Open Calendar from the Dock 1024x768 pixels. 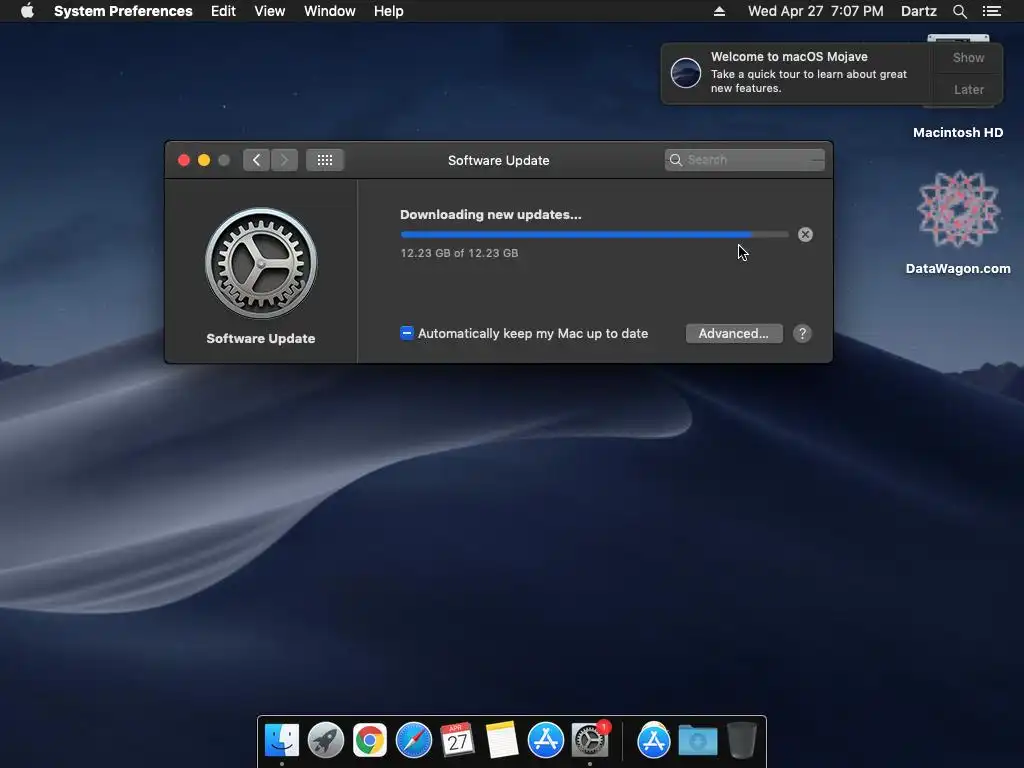pos(457,740)
